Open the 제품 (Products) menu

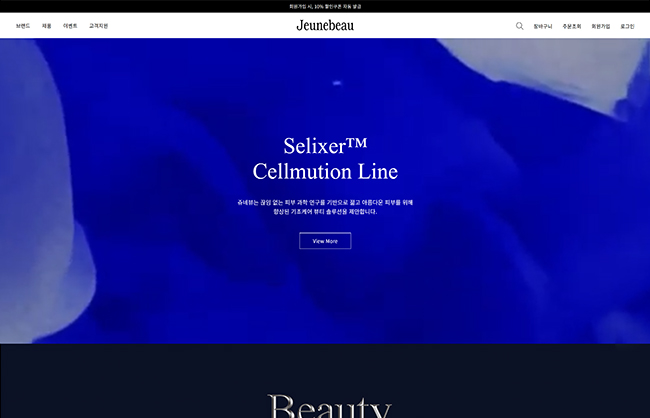(x=46, y=26)
